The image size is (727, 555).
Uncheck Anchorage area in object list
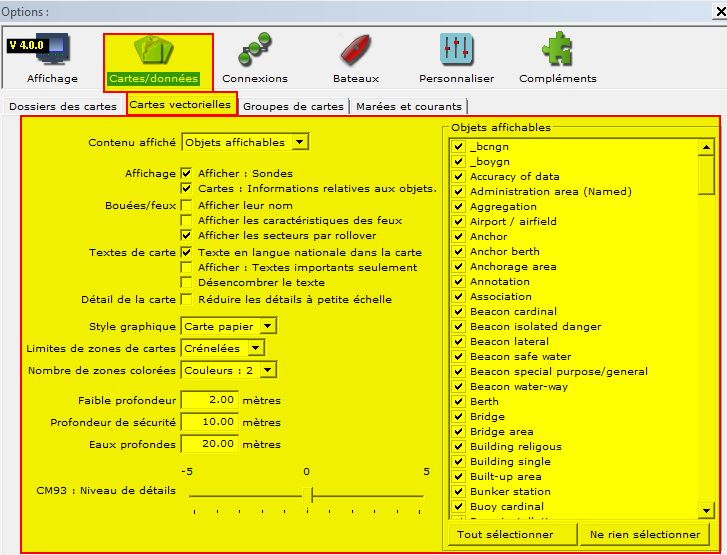click(x=458, y=267)
